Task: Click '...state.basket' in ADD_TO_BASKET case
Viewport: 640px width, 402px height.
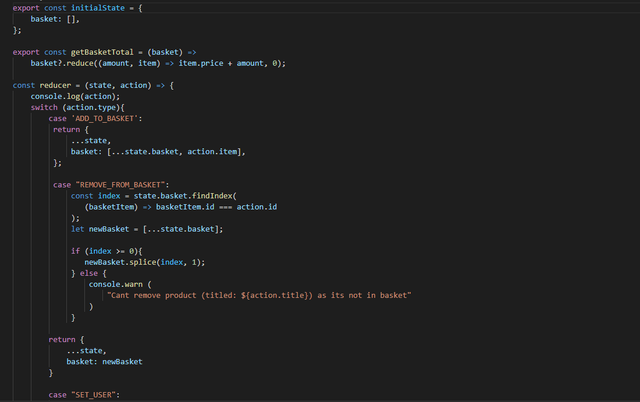Action: pos(144,151)
